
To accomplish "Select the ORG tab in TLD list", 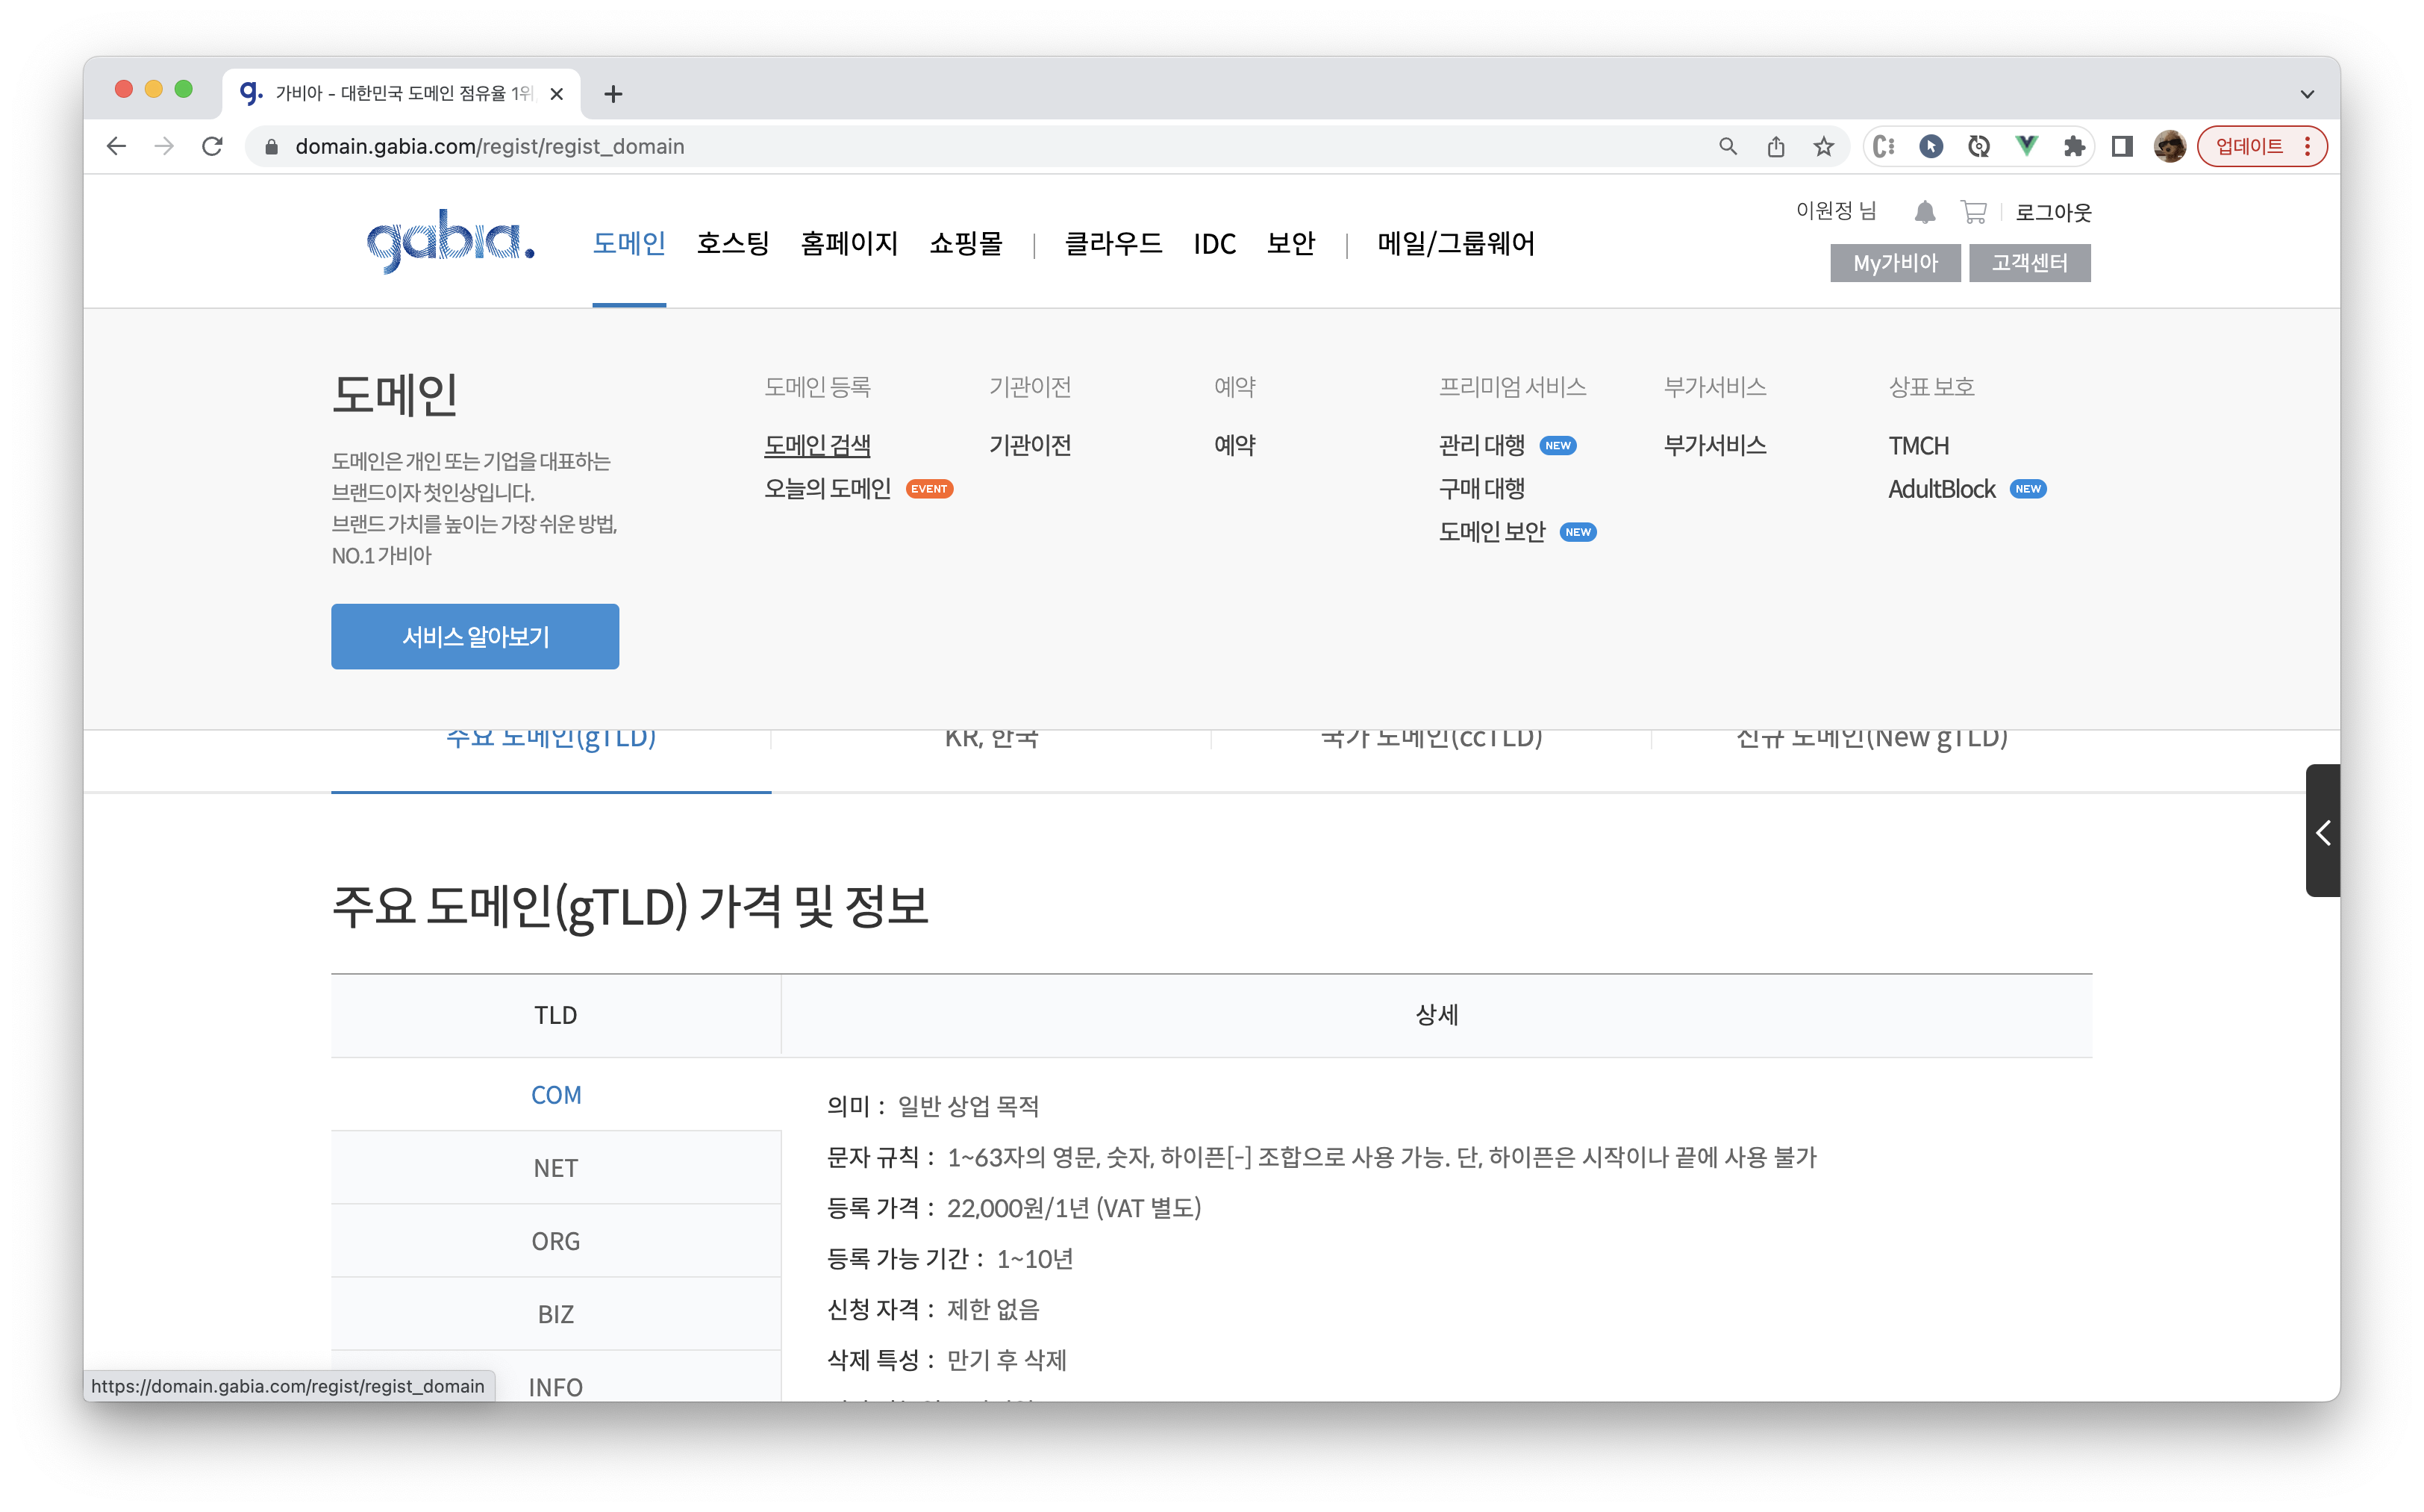I will pyautogui.click(x=555, y=1241).
